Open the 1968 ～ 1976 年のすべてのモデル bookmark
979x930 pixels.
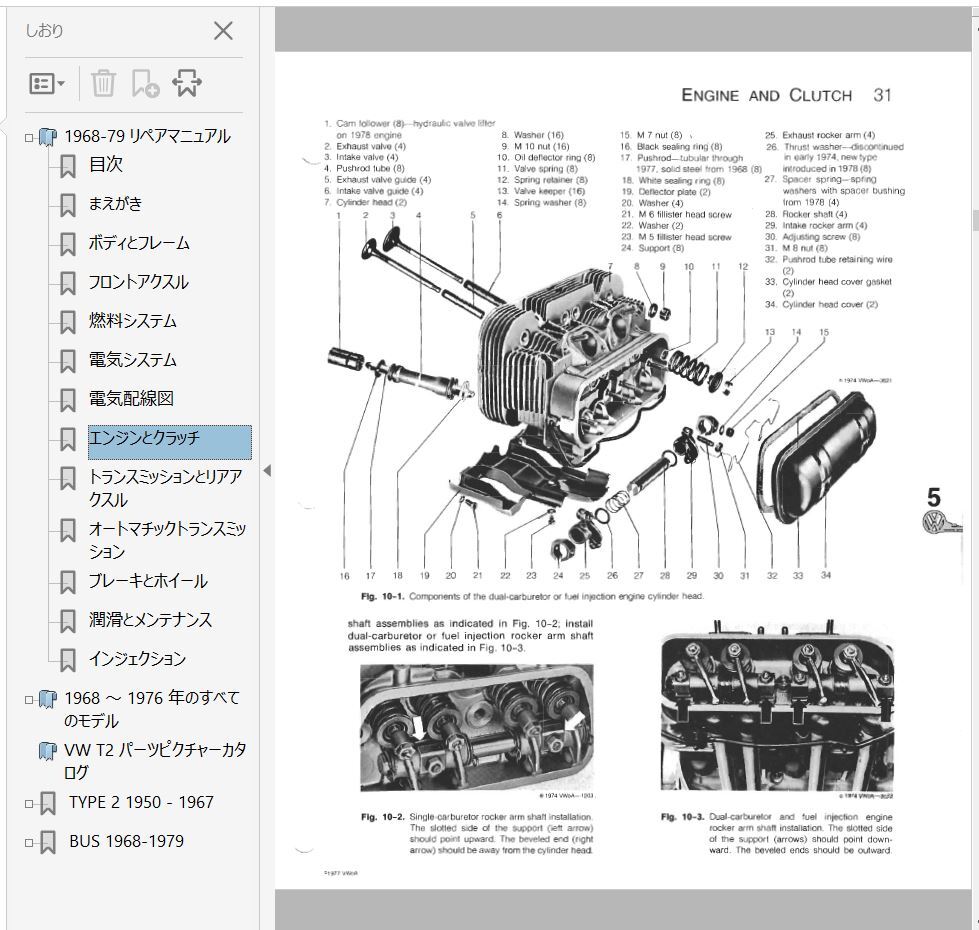pos(152,709)
